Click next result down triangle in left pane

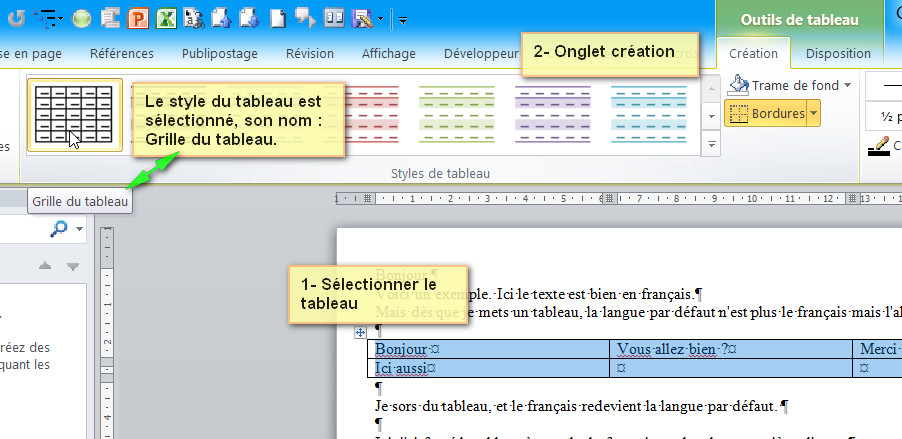coord(72,266)
